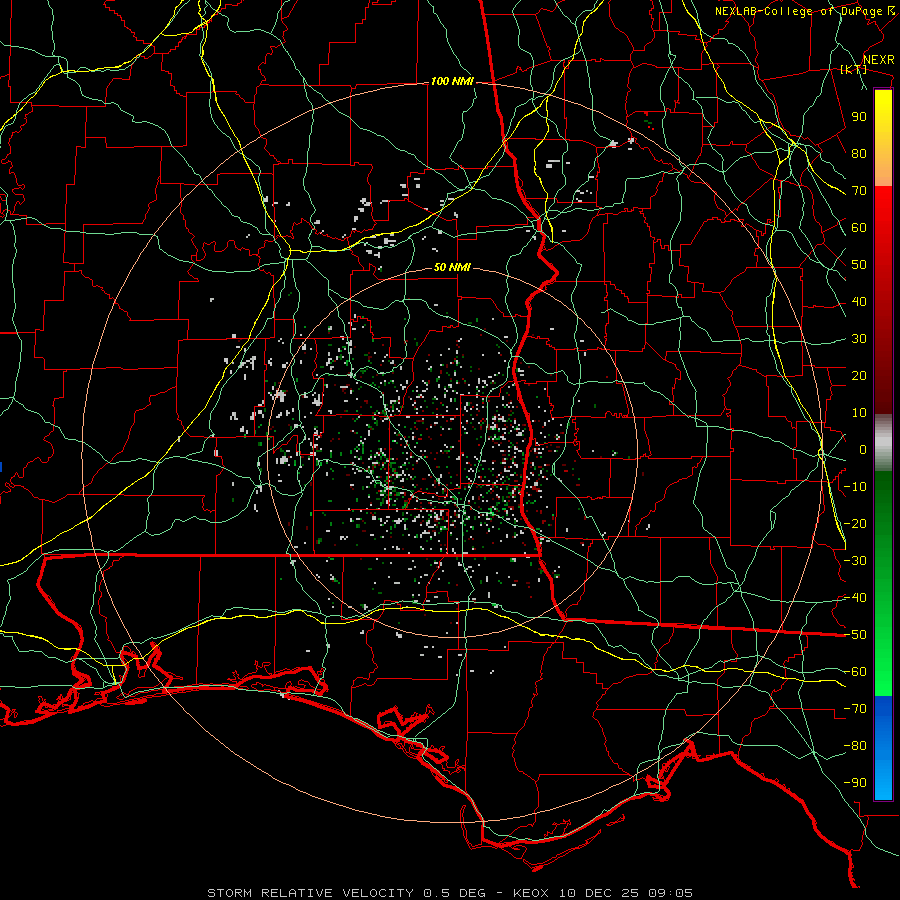The height and width of the screenshot is (900, 900).
Task: Click the -10 value on the velocity scale
Action: 855,487
